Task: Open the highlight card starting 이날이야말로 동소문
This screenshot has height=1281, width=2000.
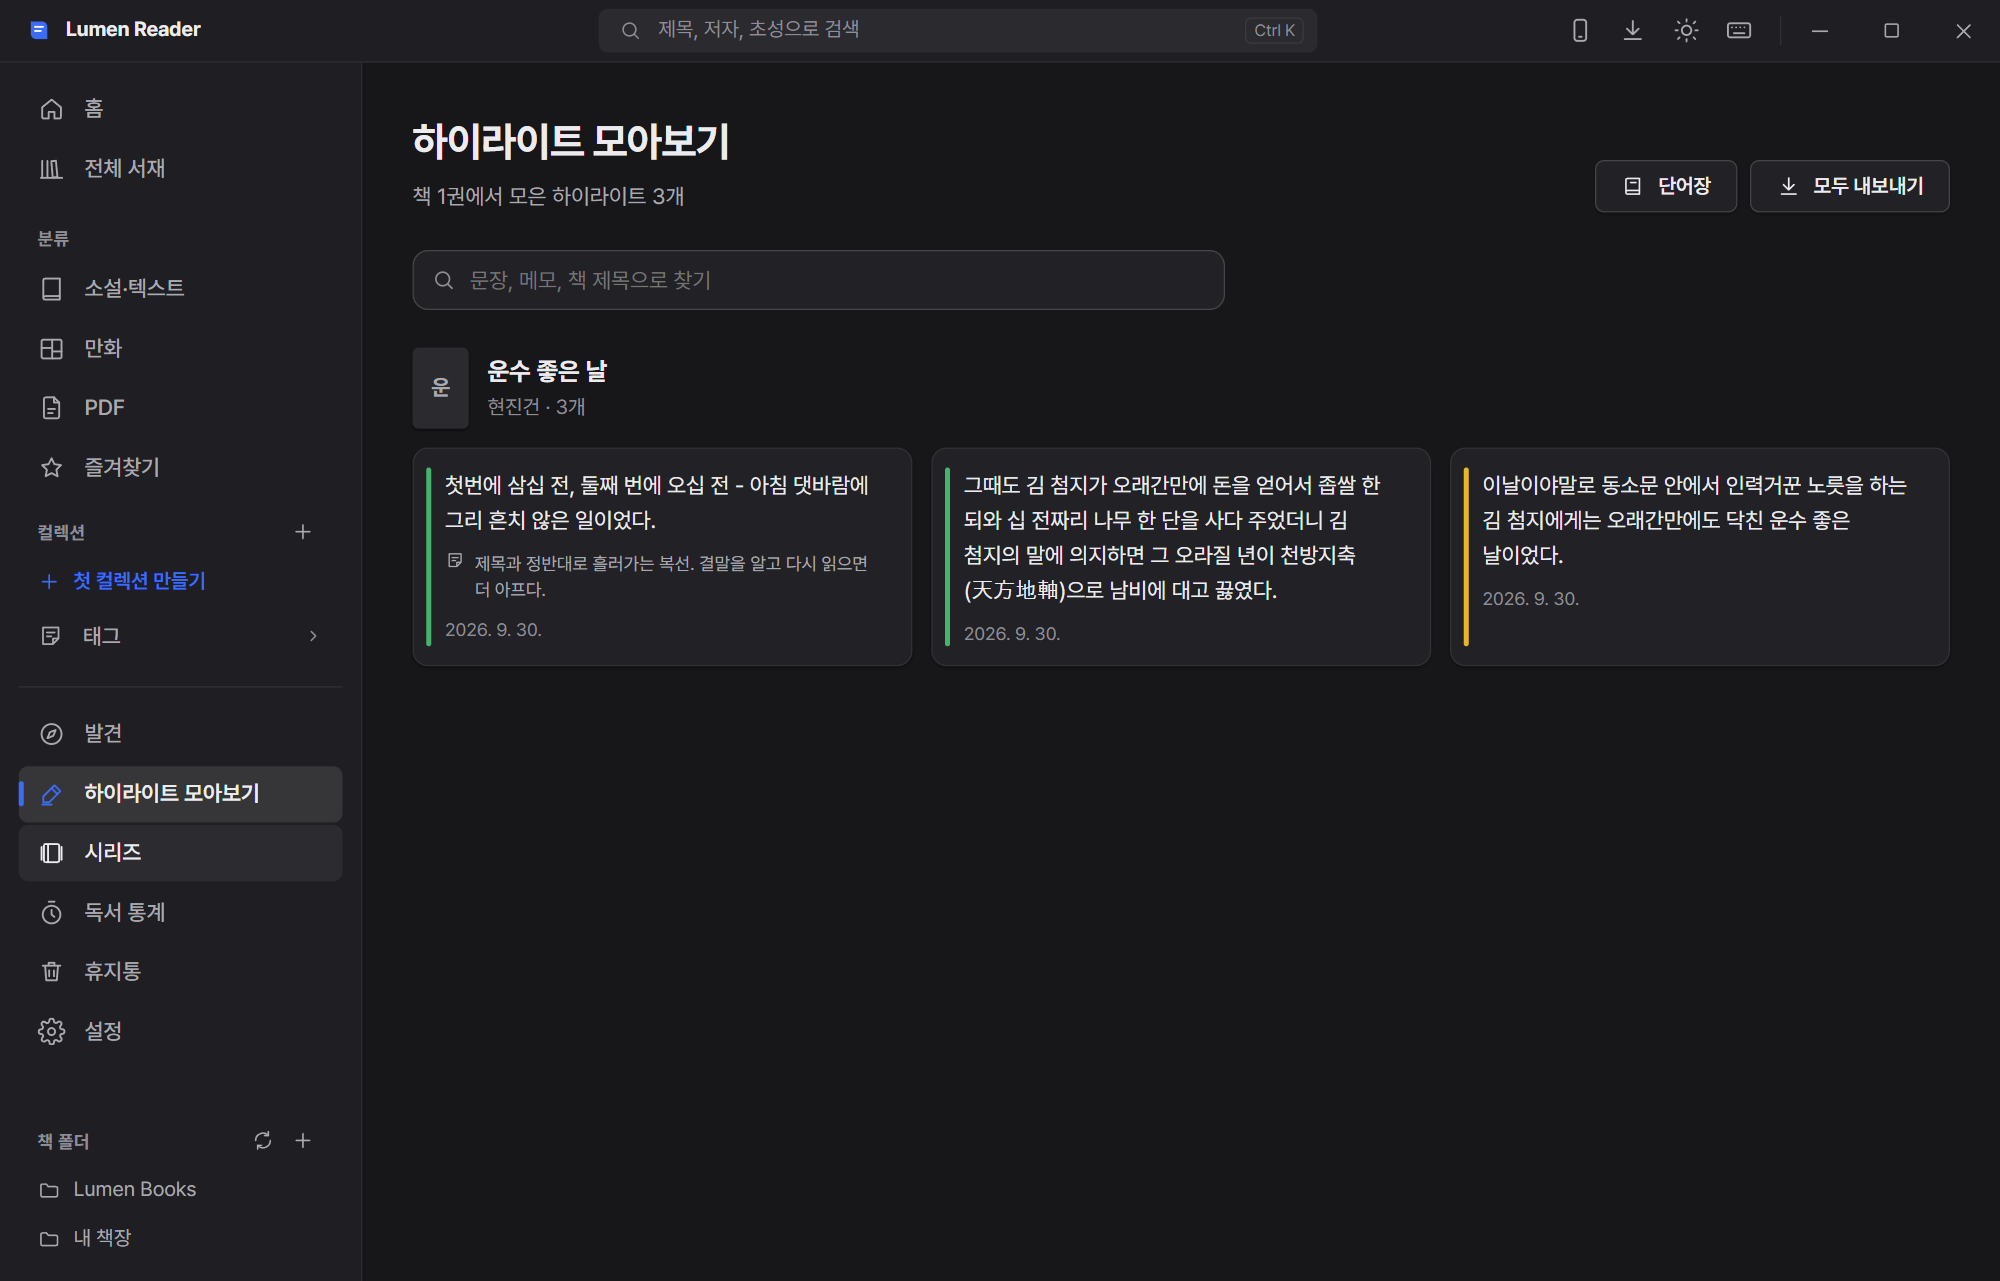Action: [x=1699, y=557]
